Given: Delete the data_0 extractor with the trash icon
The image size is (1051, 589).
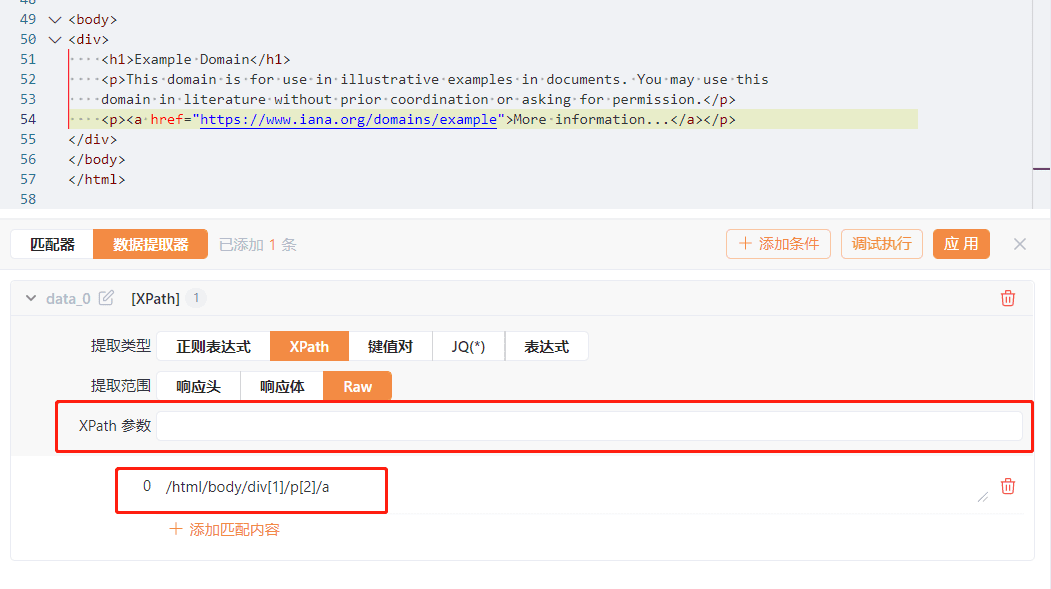Looking at the screenshot, I should click(1008, 298).
